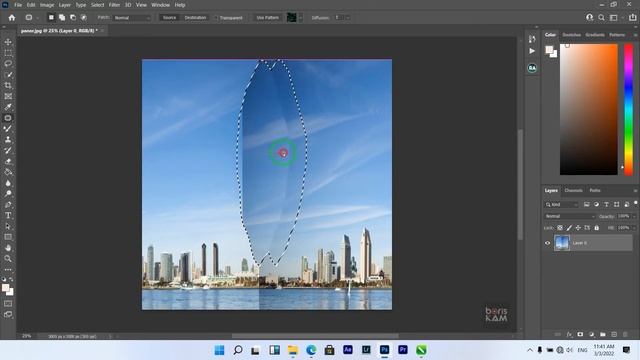Toggle type layer filter
Screen dimensions: 640x360
coord(606,204)
